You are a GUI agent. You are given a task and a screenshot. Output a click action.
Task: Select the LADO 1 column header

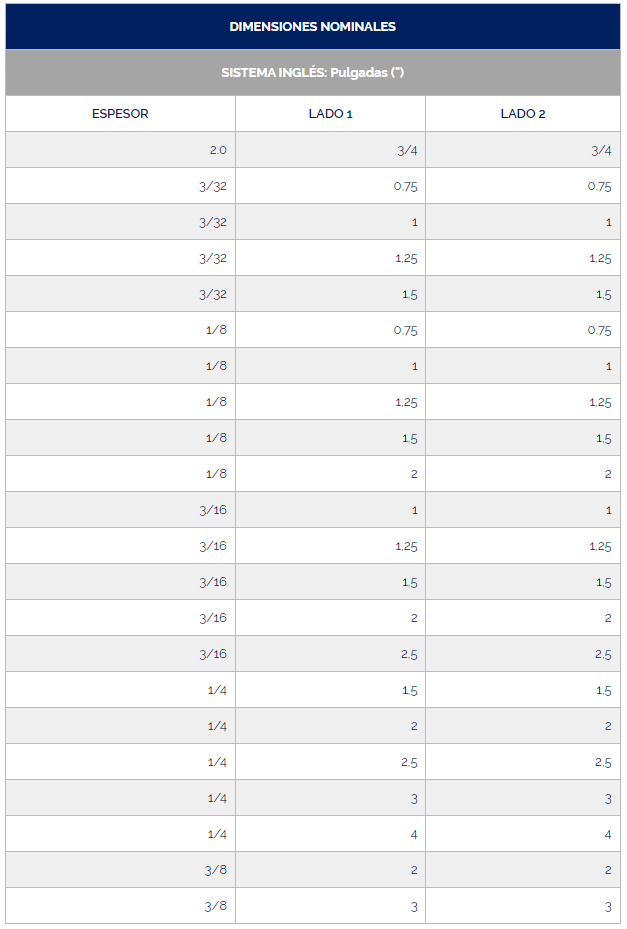coord(330,114)
